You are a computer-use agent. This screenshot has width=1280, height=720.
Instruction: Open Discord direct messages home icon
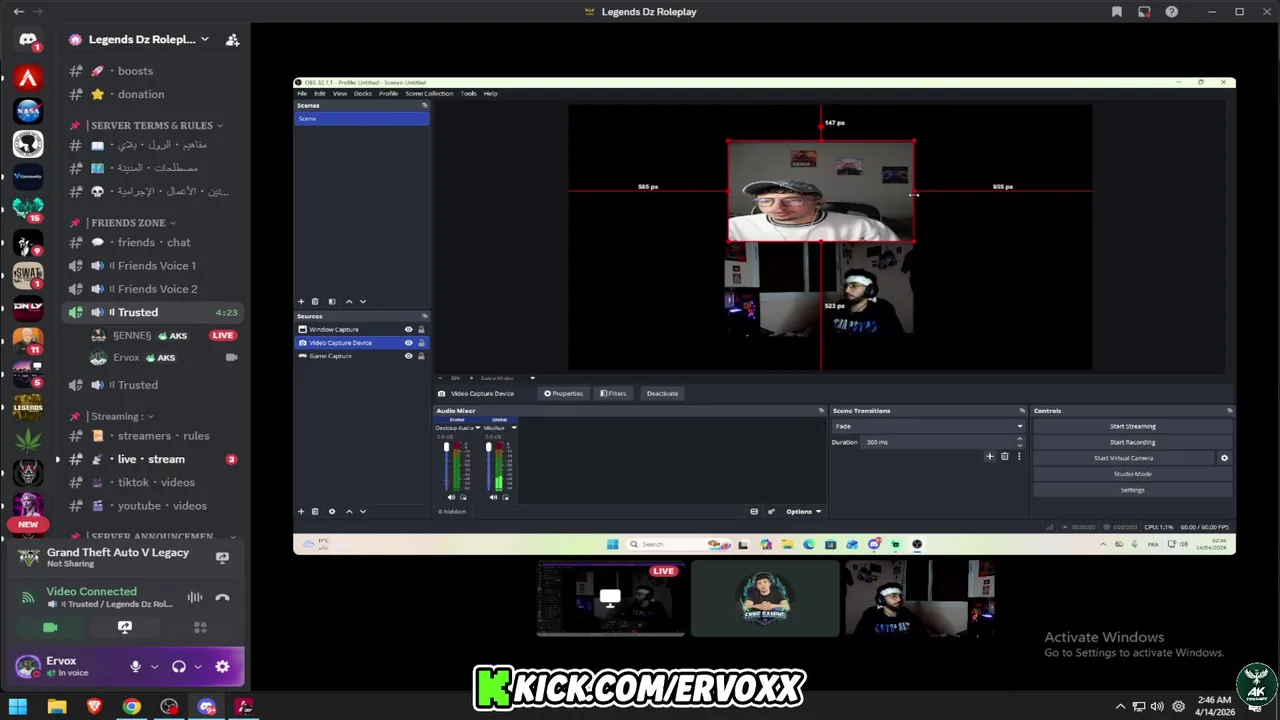pyautogui.click(x=28, y=40)
